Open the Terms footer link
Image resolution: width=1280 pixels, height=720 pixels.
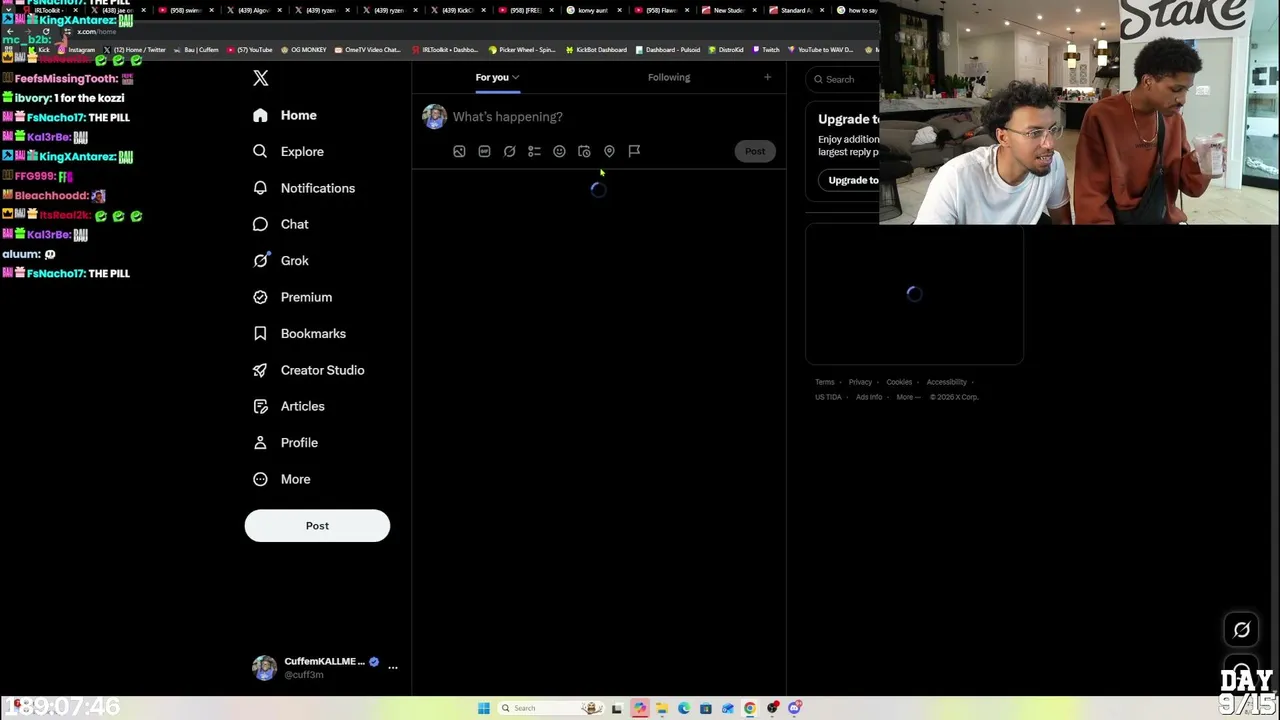point(824,382)
